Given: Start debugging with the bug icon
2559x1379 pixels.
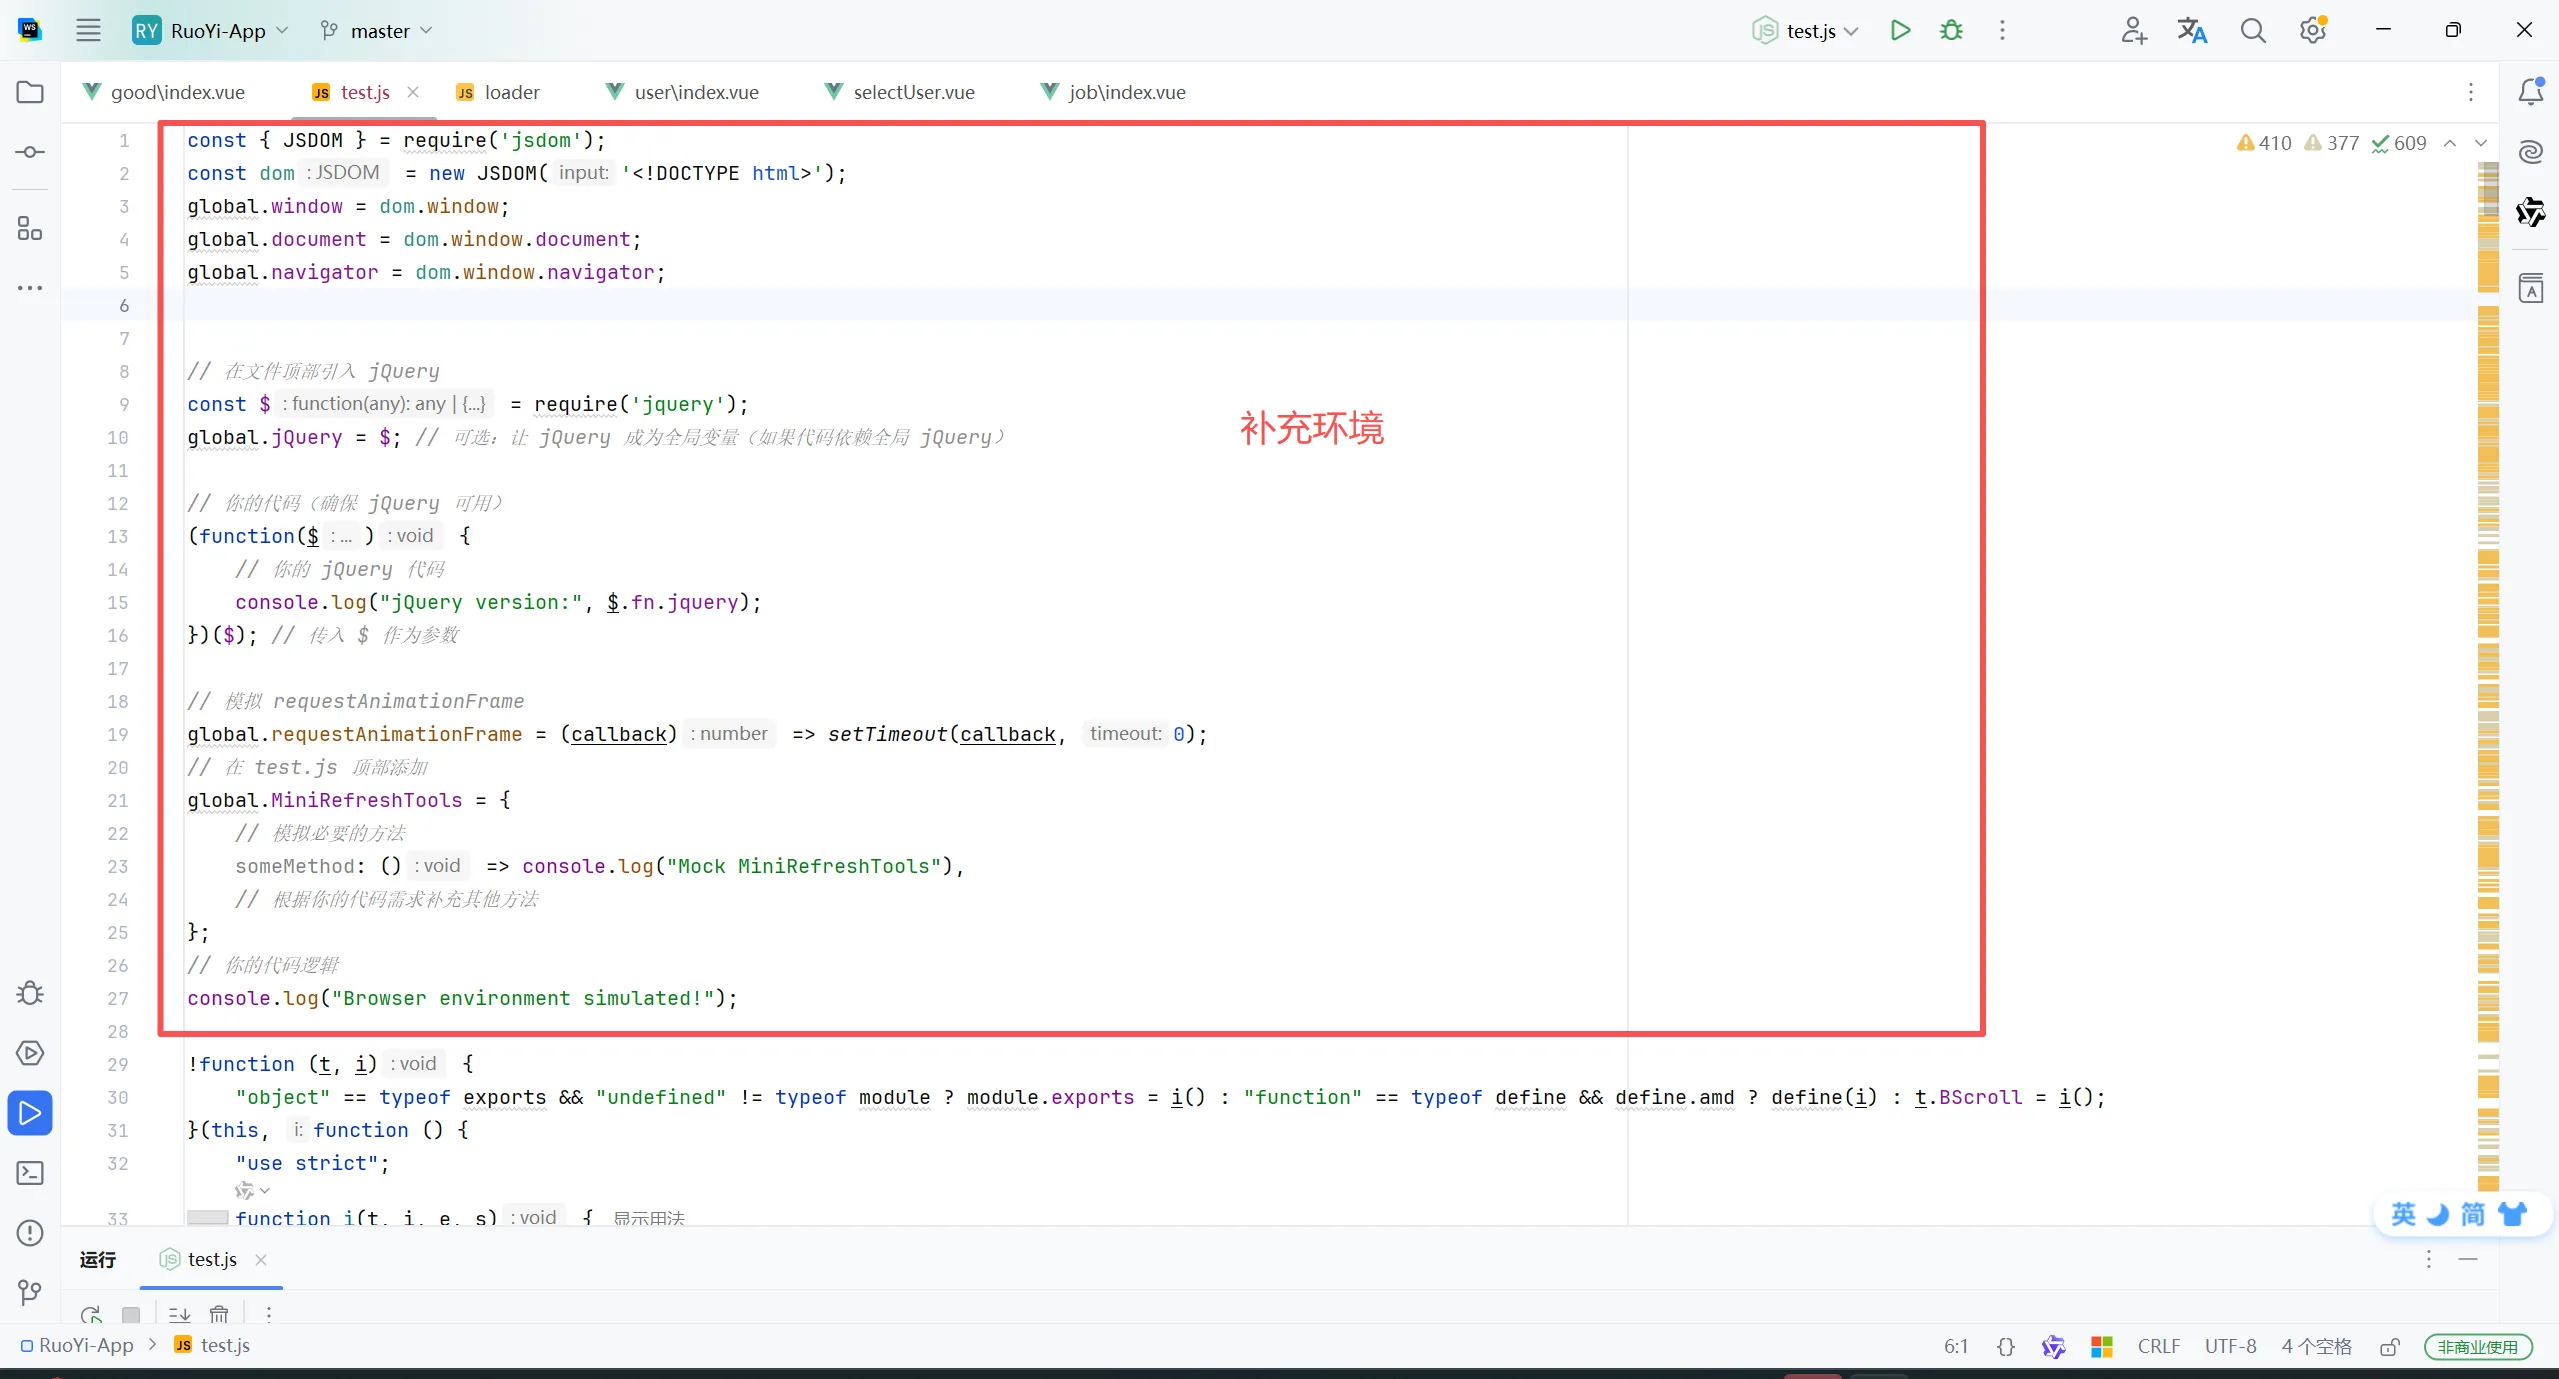Looking at the screenshot, I should click(1951, 30).
